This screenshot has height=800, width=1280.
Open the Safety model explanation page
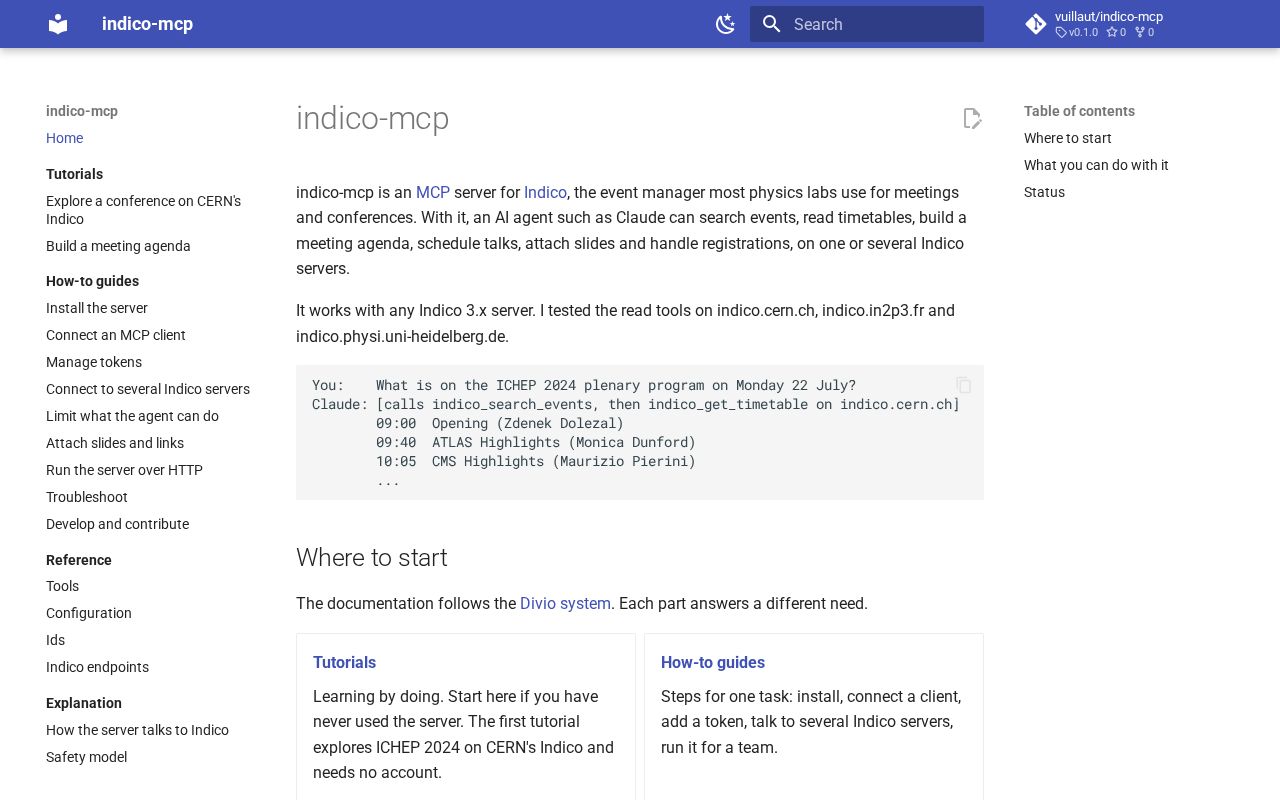(86, 757)
